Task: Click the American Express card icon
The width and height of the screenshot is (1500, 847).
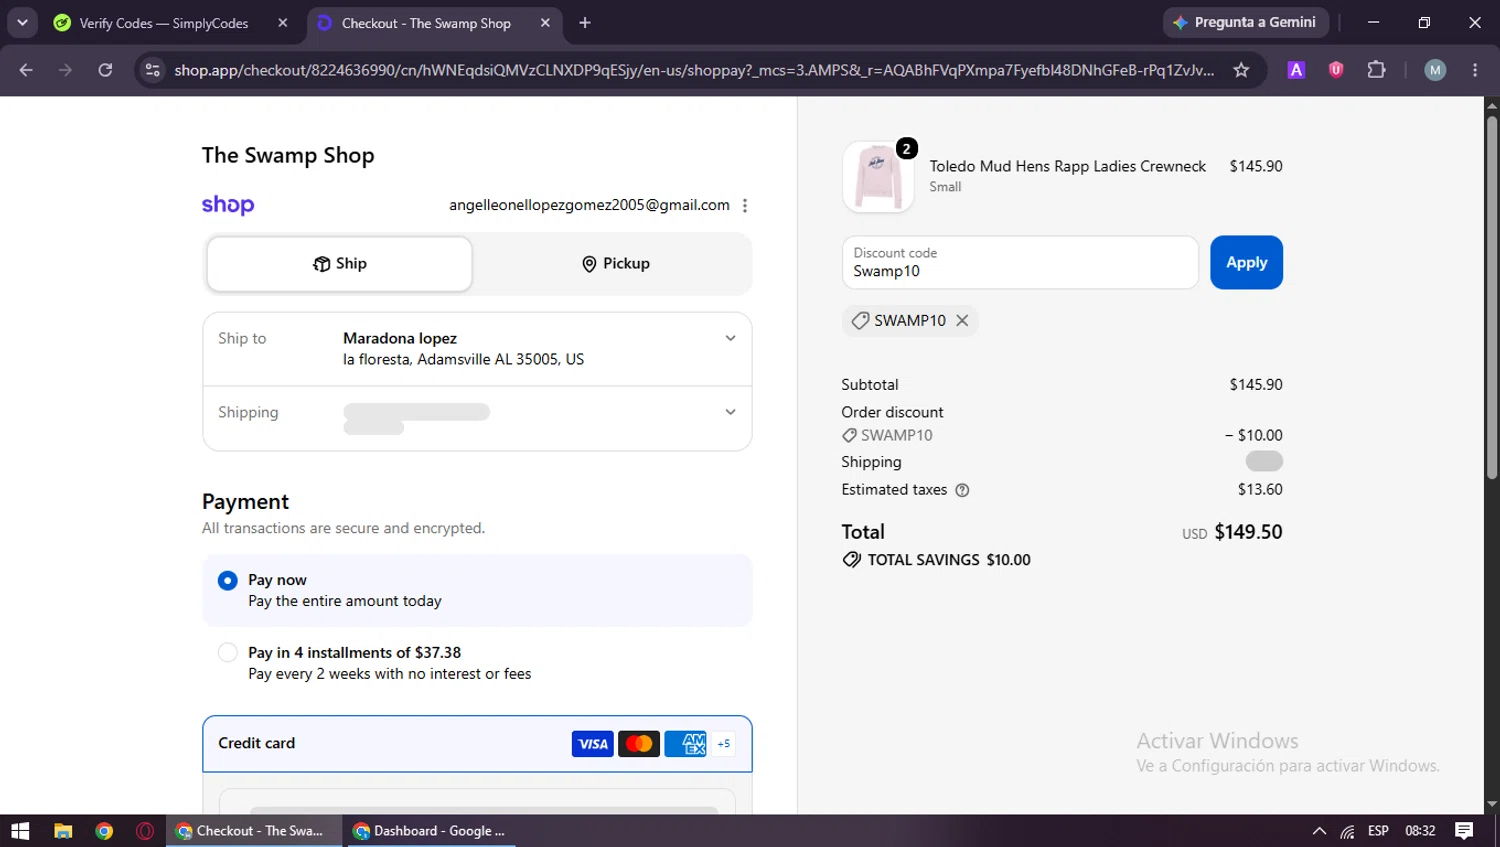Action: click(685, 744)
